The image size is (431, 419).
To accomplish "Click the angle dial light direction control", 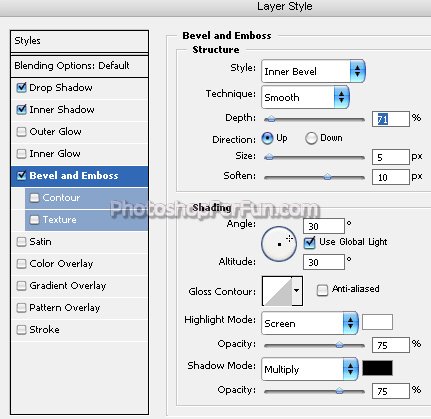I will click(279, 244).
